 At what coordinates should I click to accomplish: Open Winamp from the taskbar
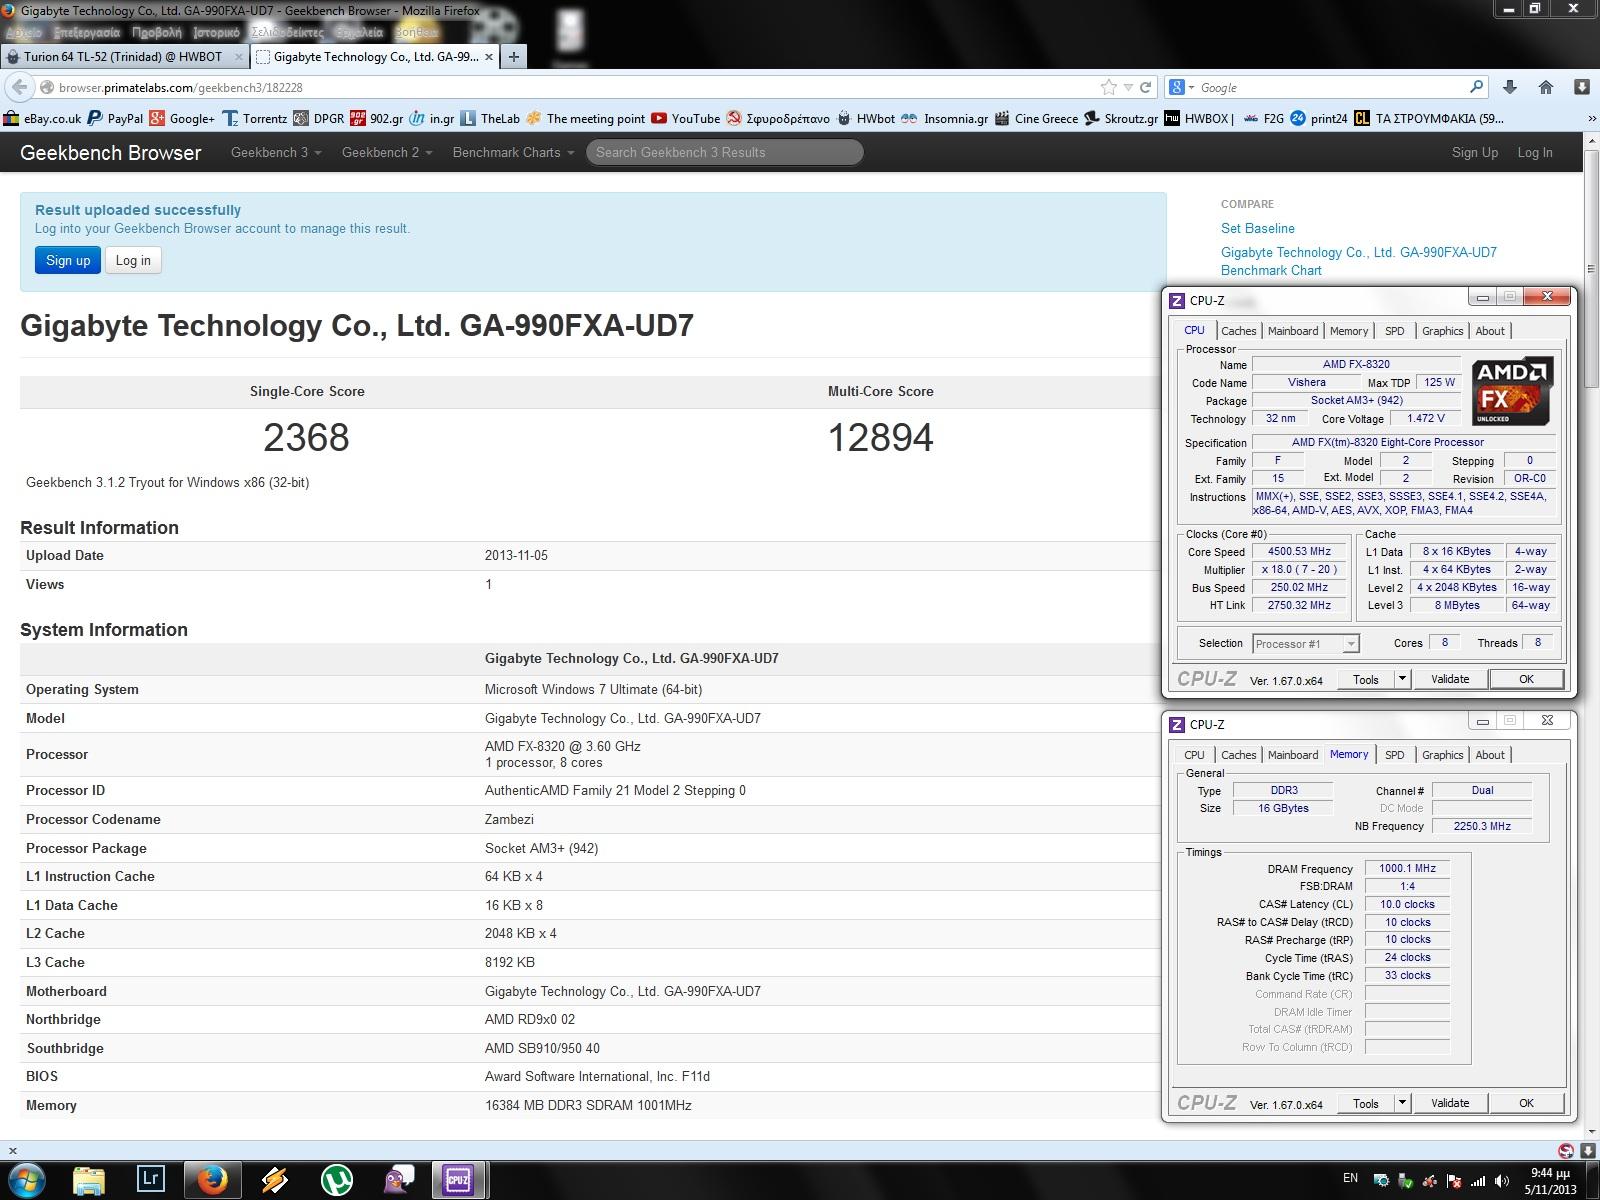point(274,1180)
